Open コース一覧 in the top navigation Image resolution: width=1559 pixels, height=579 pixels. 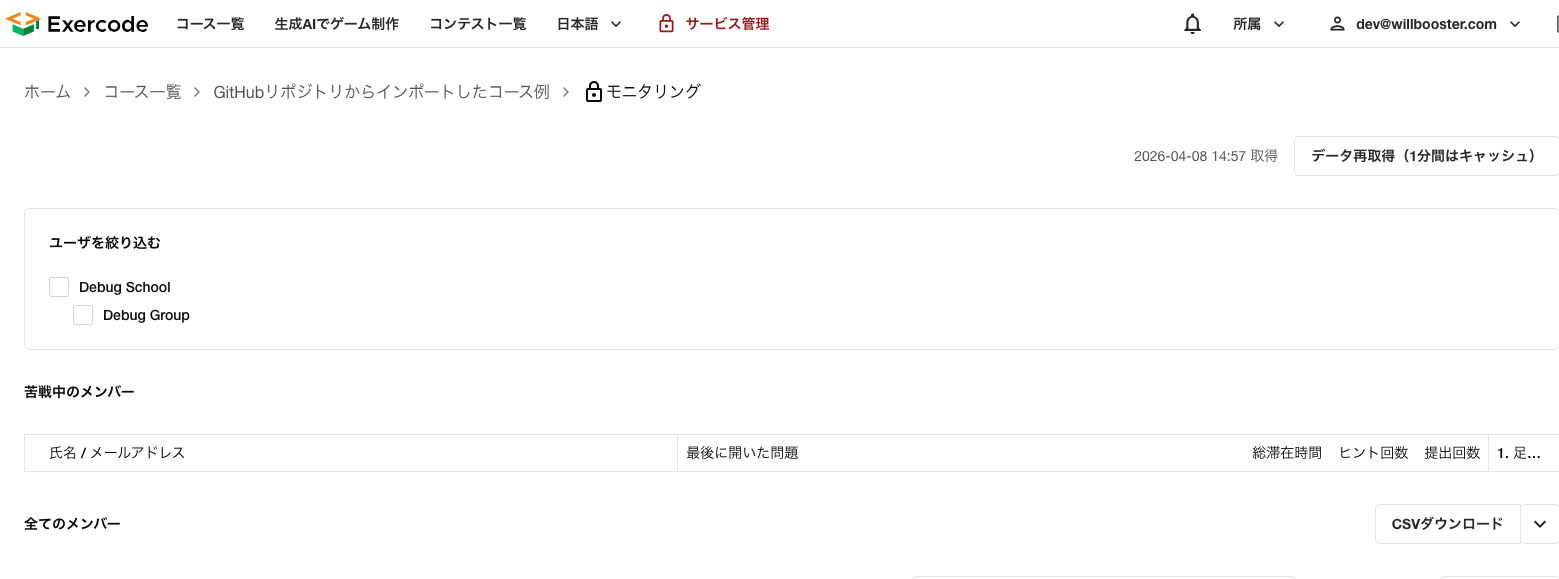(210, 24)
